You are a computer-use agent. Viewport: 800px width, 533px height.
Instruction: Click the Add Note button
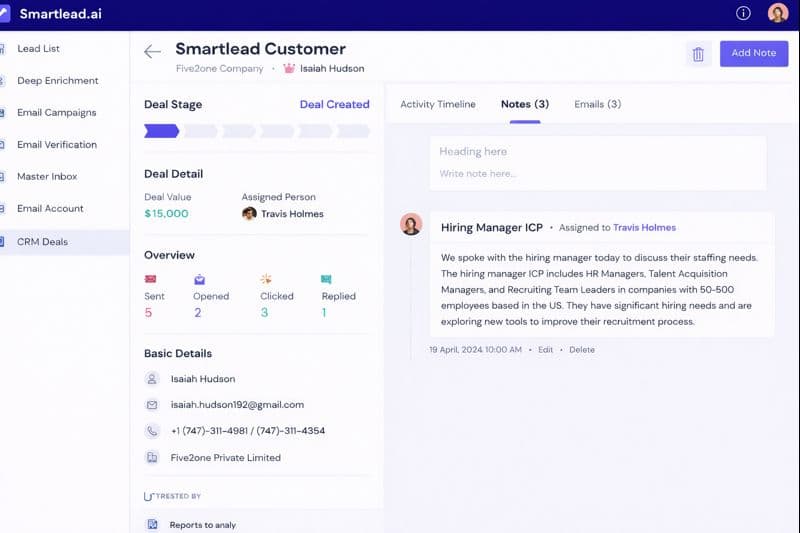[754, 53]
